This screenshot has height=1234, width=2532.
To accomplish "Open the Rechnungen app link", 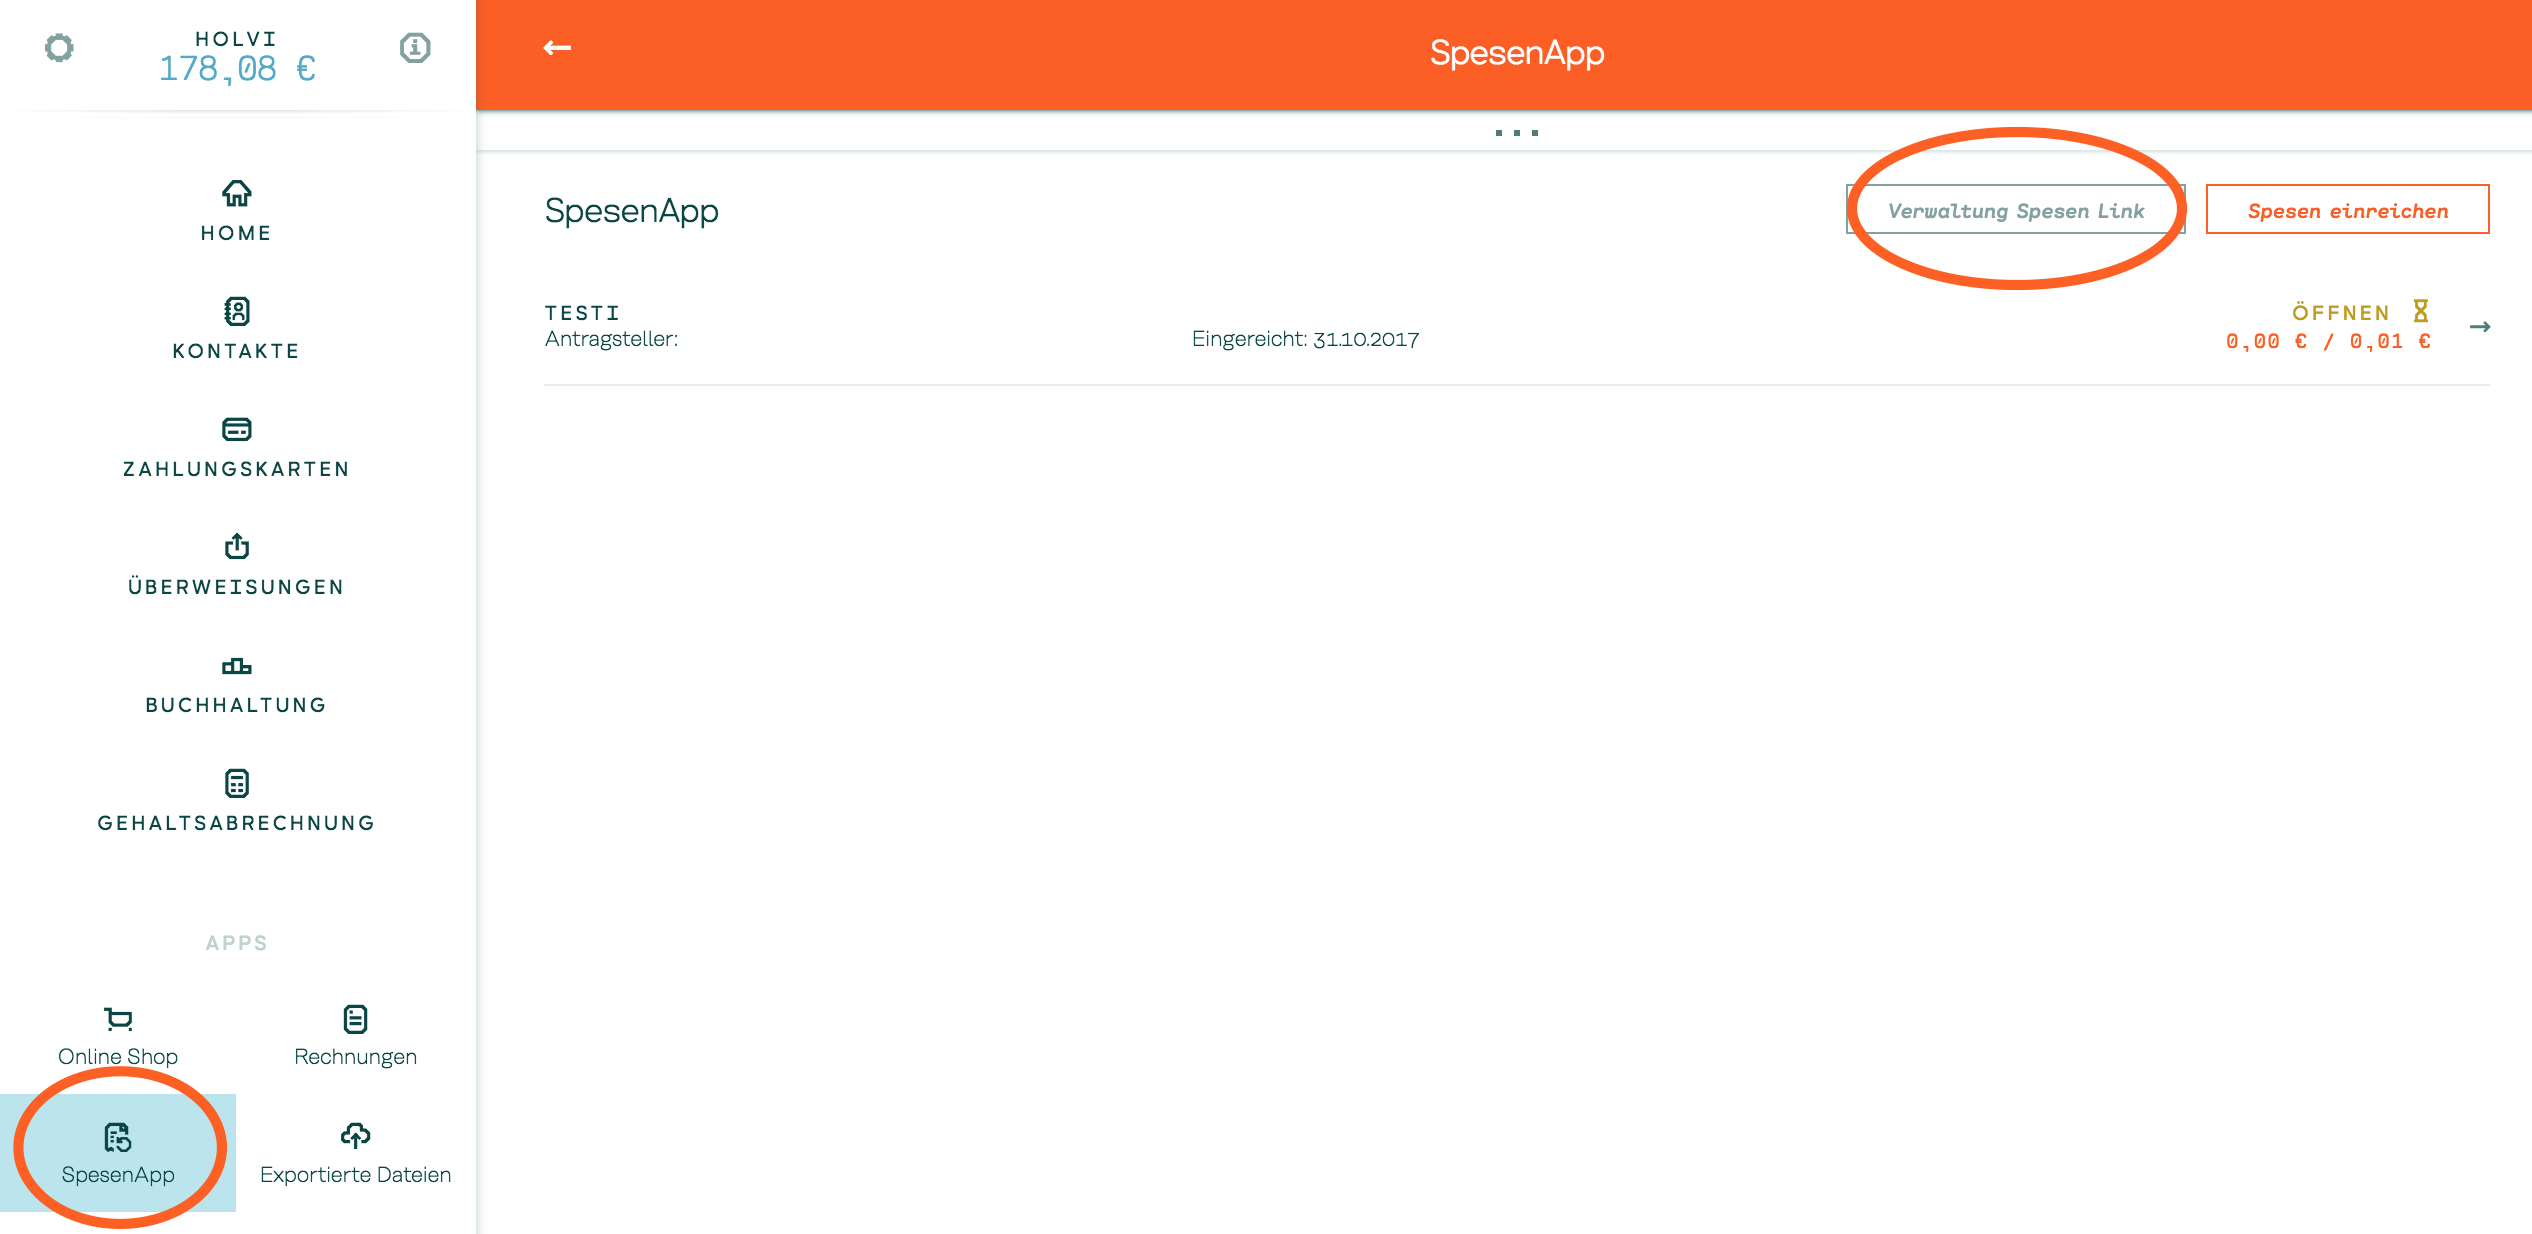I will click(x=356, y=1057).
